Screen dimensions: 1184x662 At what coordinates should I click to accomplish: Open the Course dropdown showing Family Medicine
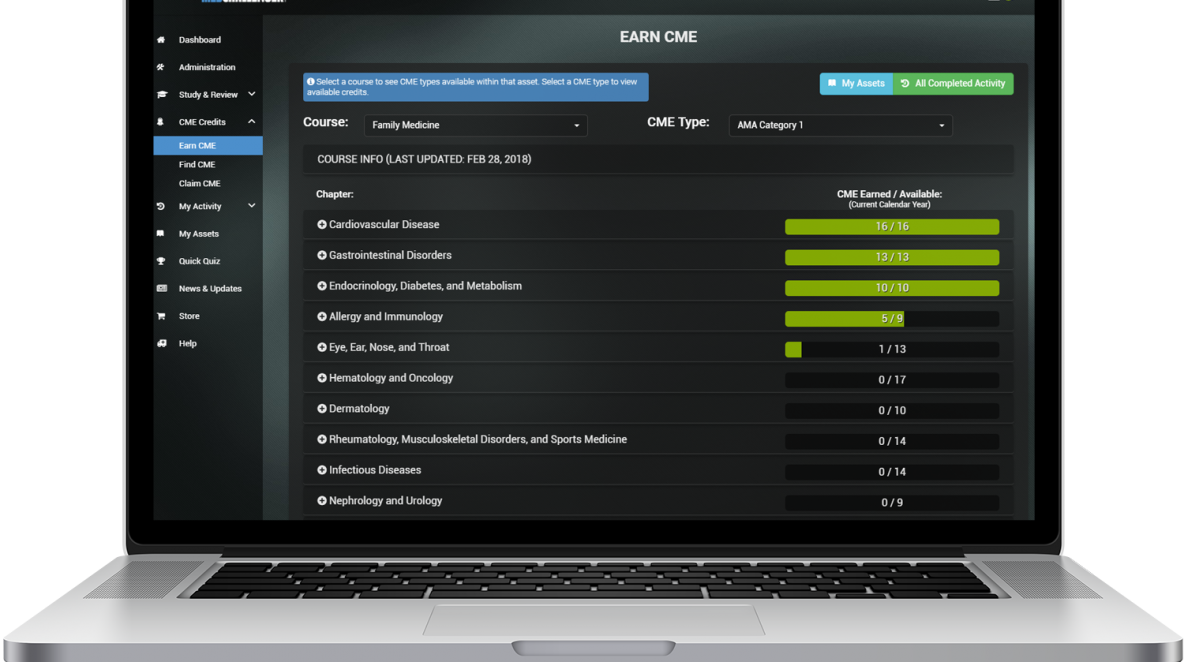[476, 125]
